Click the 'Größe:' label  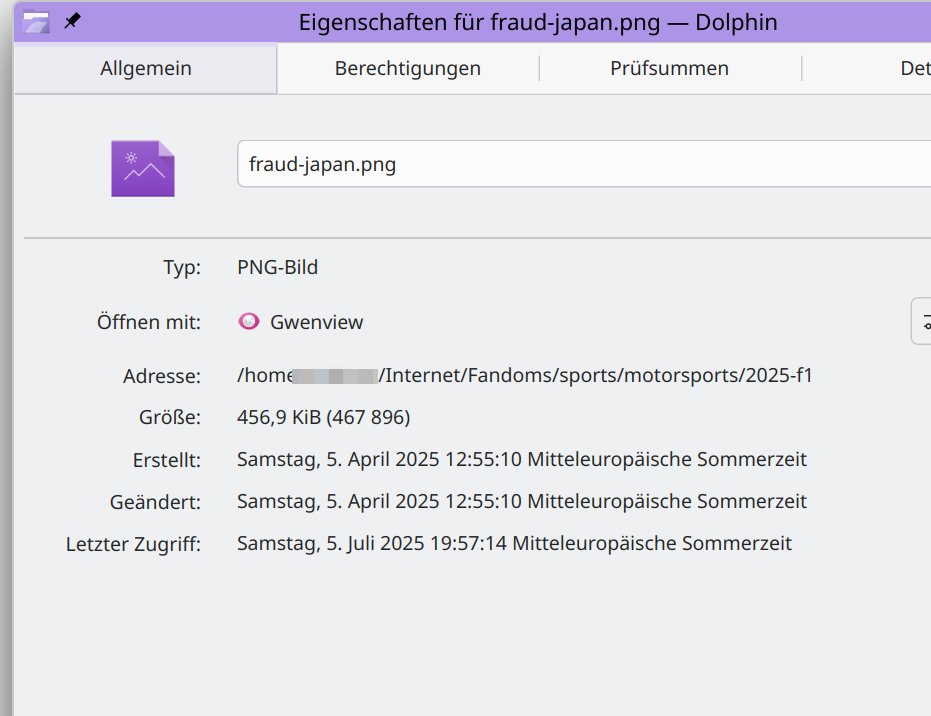(x=170, y=417)
